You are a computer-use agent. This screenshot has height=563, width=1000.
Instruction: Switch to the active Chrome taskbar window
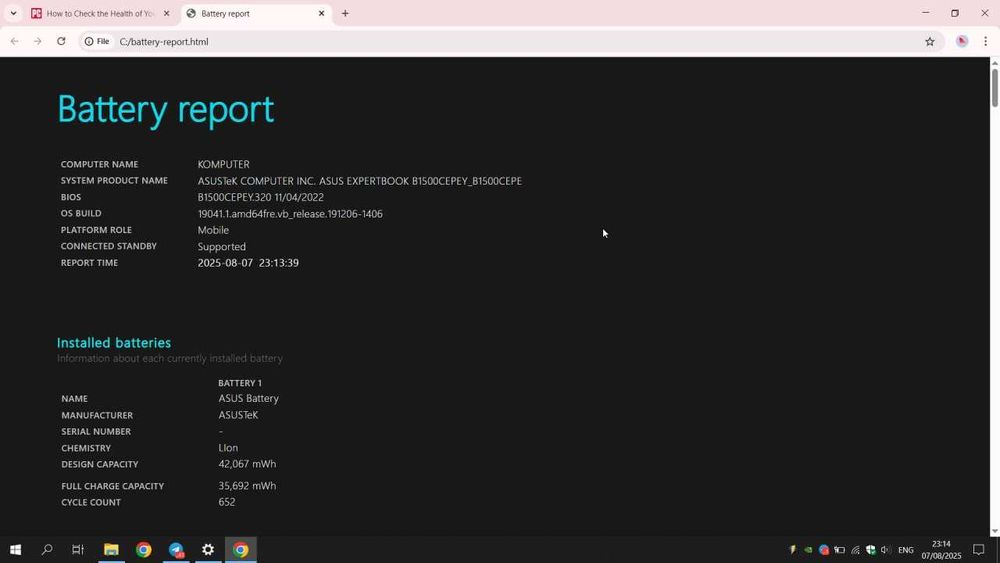[x=240, y=550]
